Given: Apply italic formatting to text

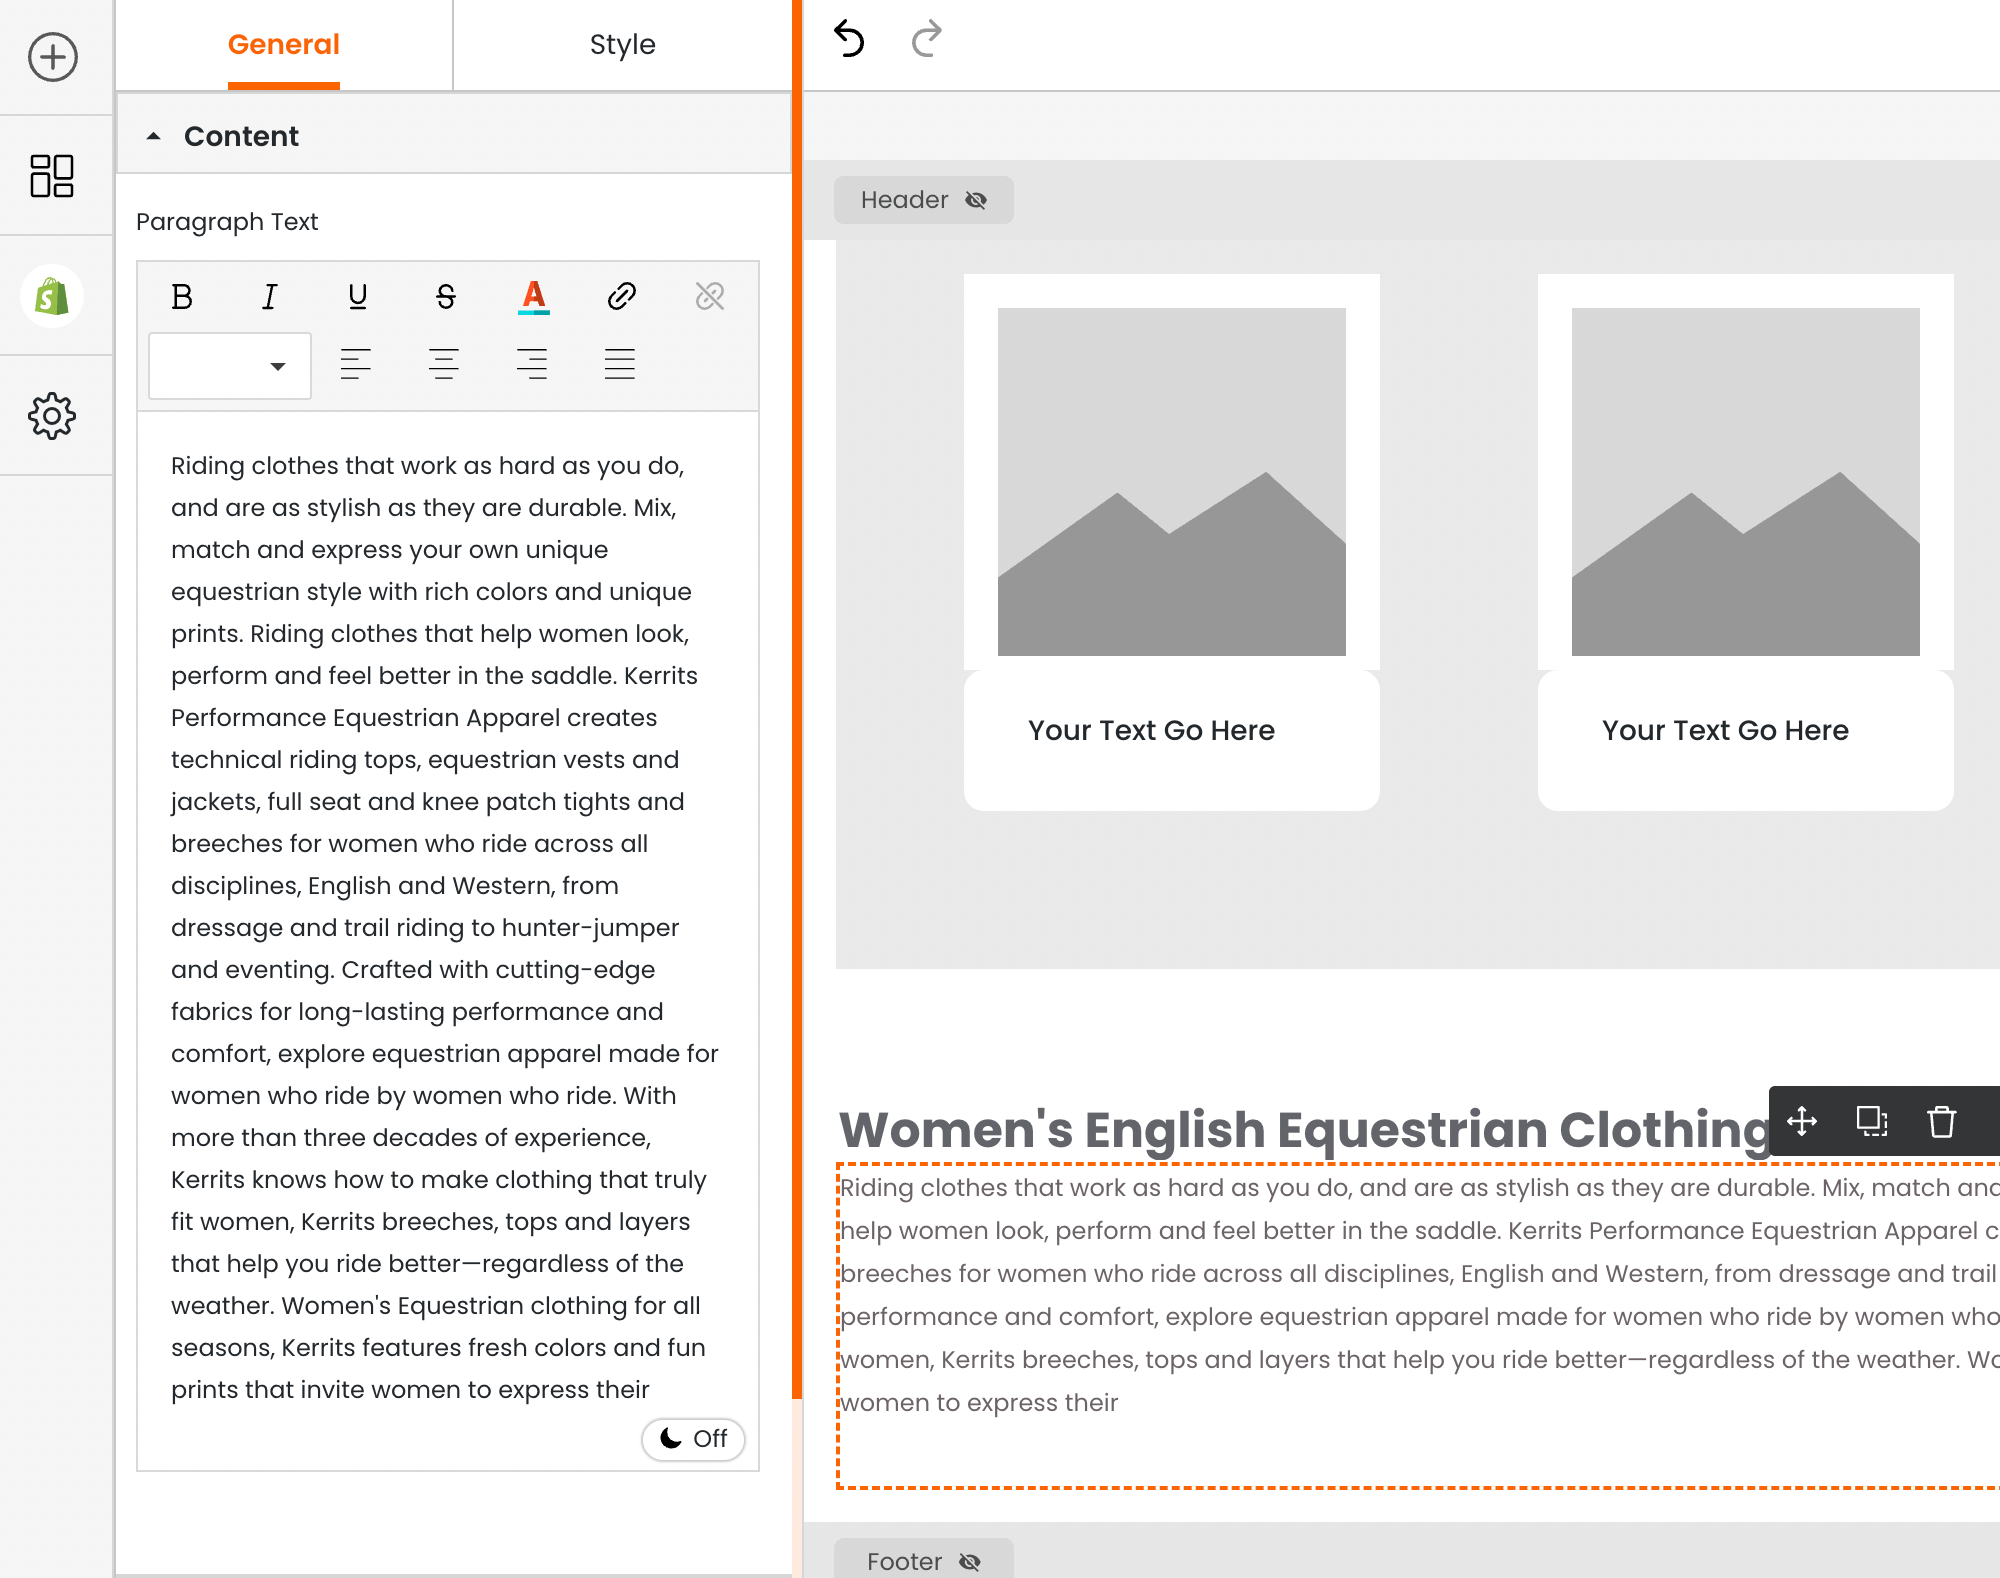Looking at the screenshot, I should click(269, 296).
